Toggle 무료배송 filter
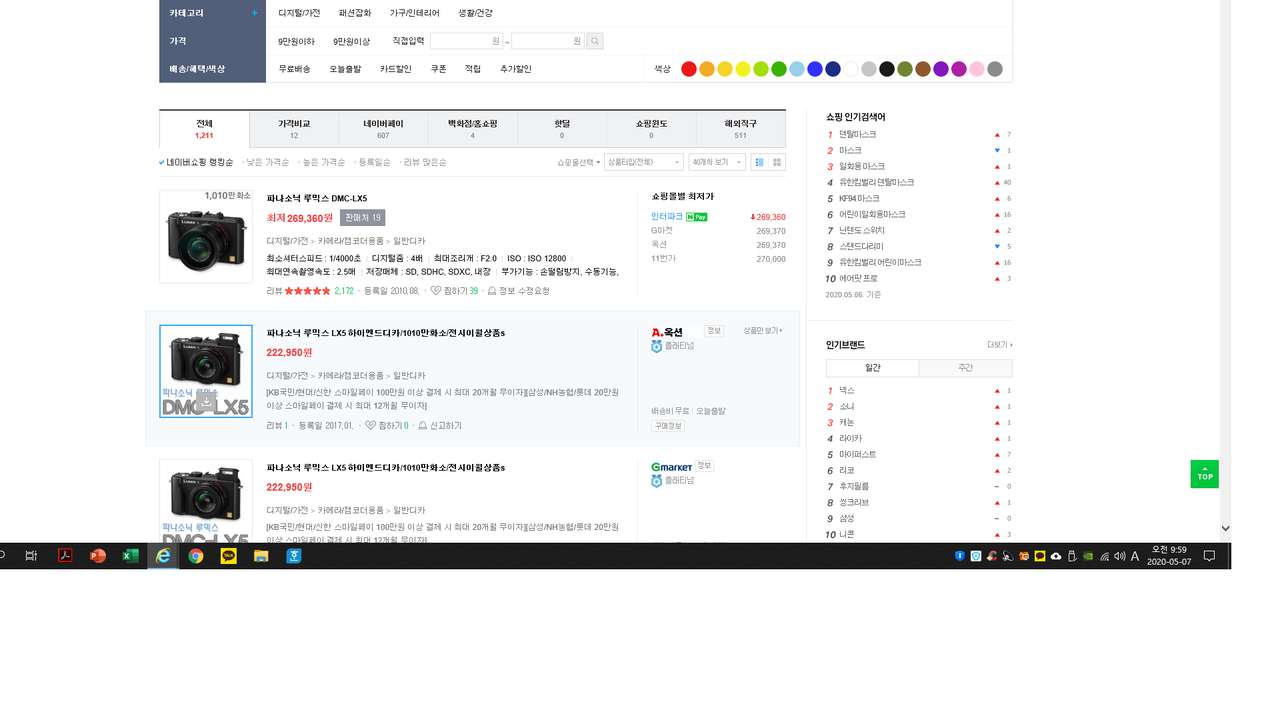Viewport: 1280px width, 720px height. (294, 69)
